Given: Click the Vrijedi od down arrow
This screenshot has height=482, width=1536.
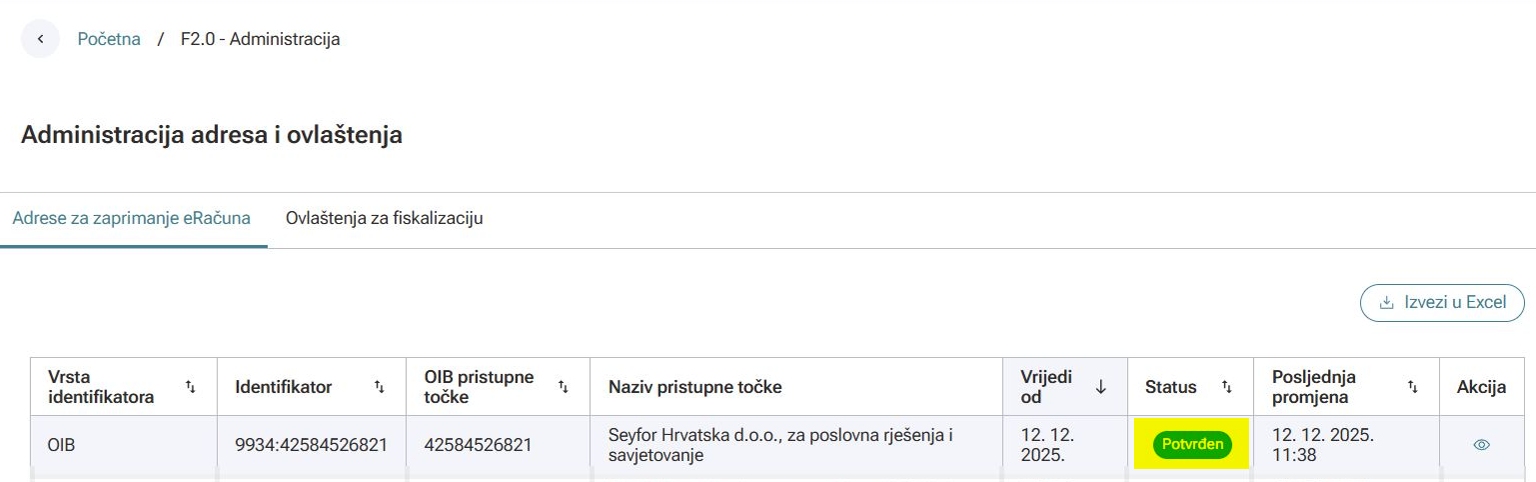Looking at the screenshot, I should coord(1101,387).
